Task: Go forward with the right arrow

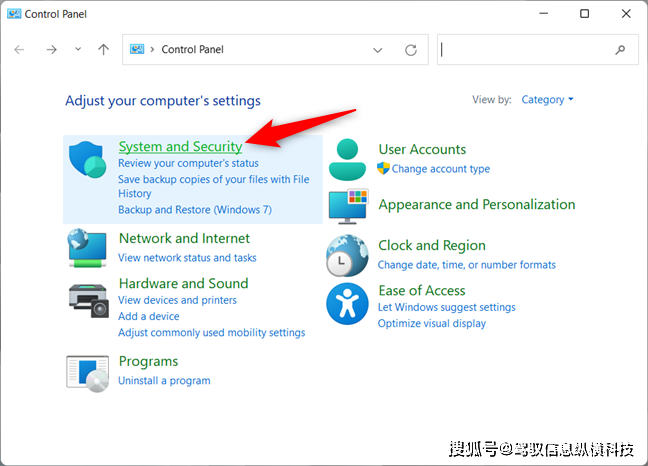Action: tap(51, 50)
